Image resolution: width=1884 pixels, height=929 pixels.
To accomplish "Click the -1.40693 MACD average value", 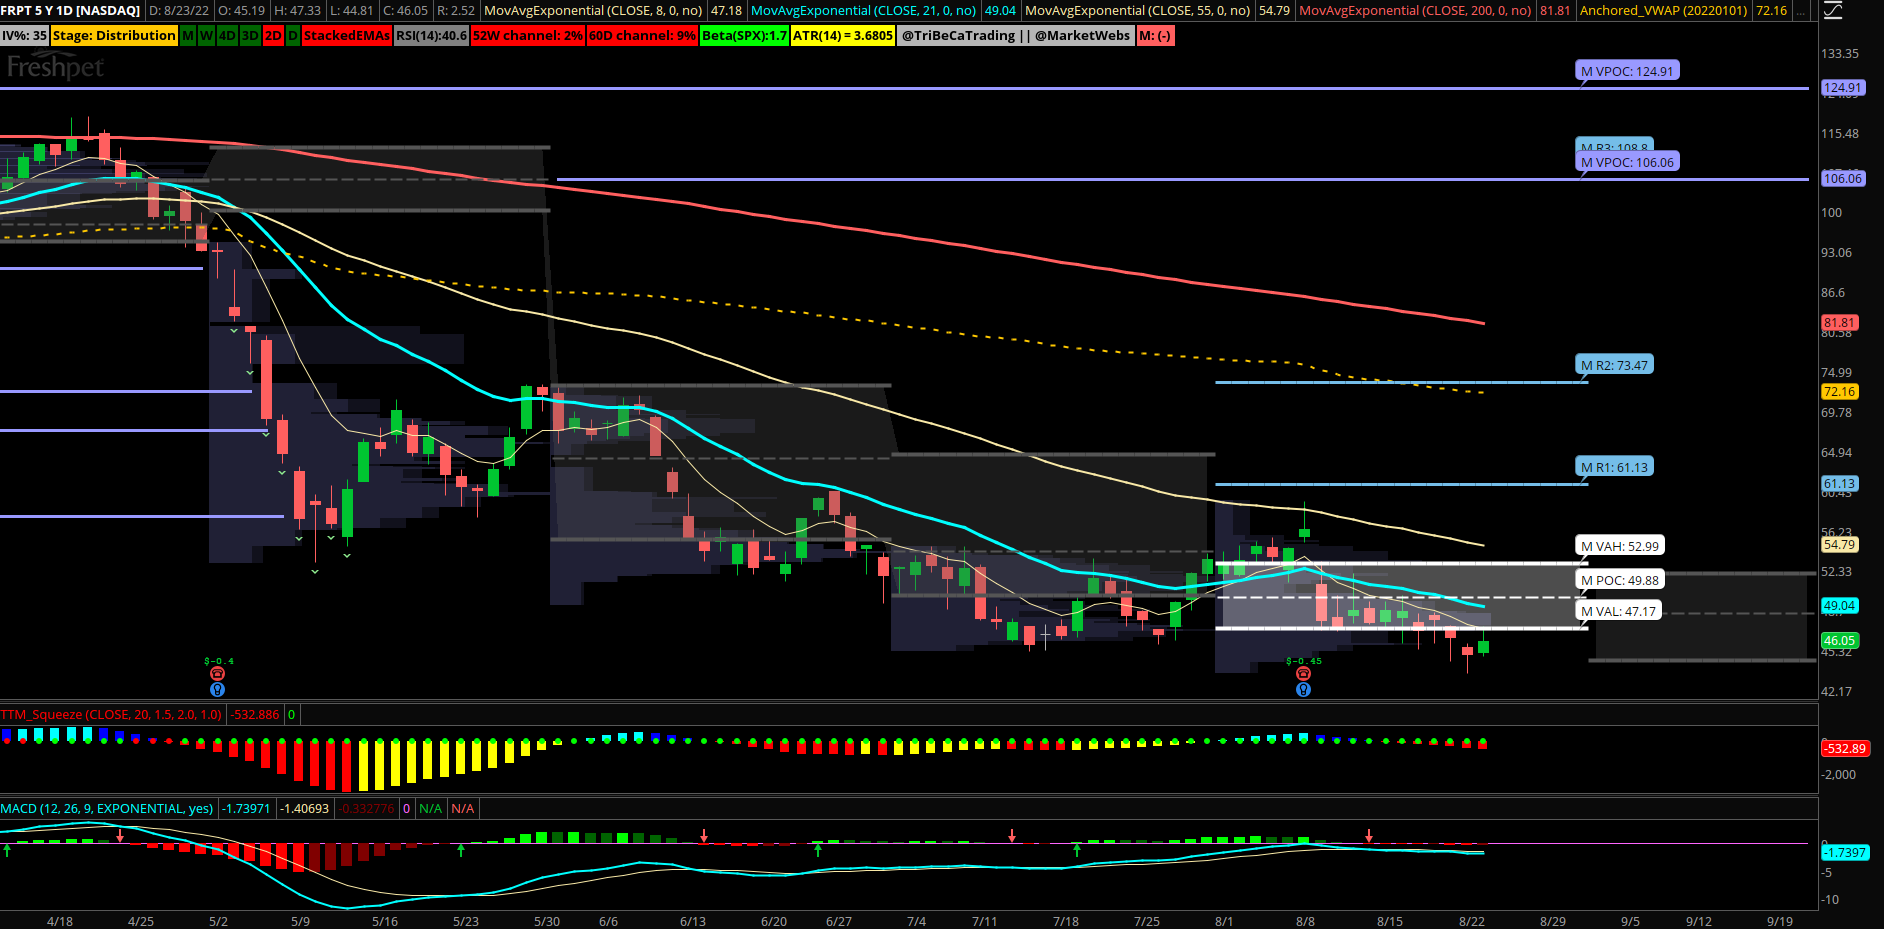I will pyautogui.click(x=304, y=809).
